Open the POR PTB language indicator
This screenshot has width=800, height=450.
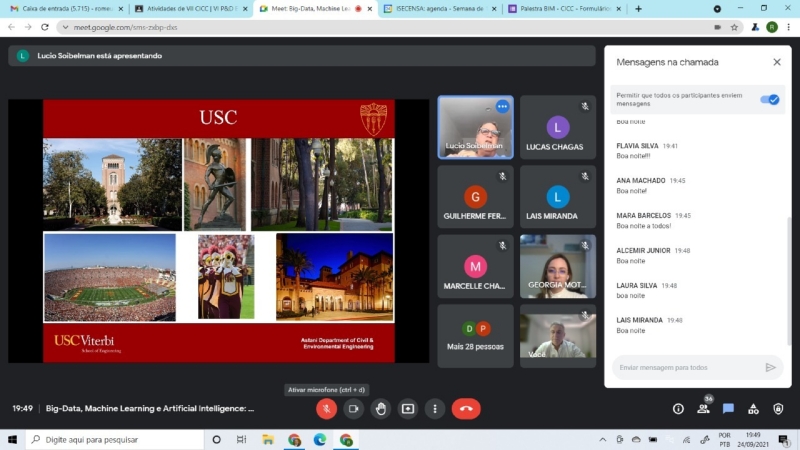(x=724, y=439)
